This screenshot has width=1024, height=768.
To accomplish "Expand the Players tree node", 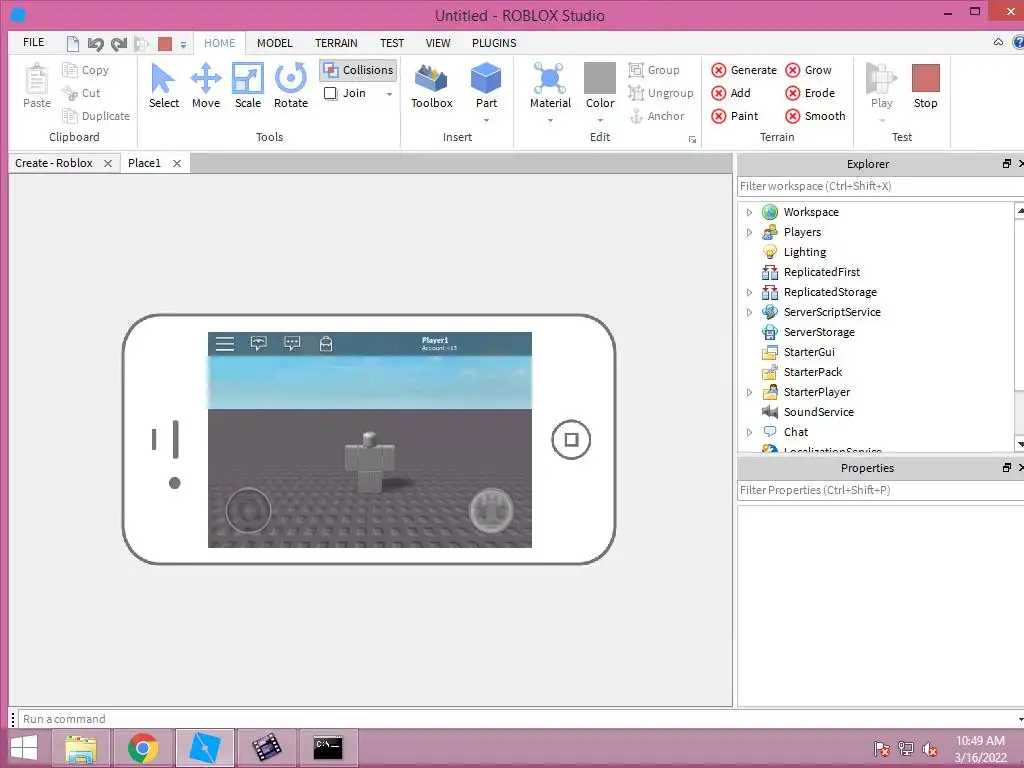I will click(749, 232).
